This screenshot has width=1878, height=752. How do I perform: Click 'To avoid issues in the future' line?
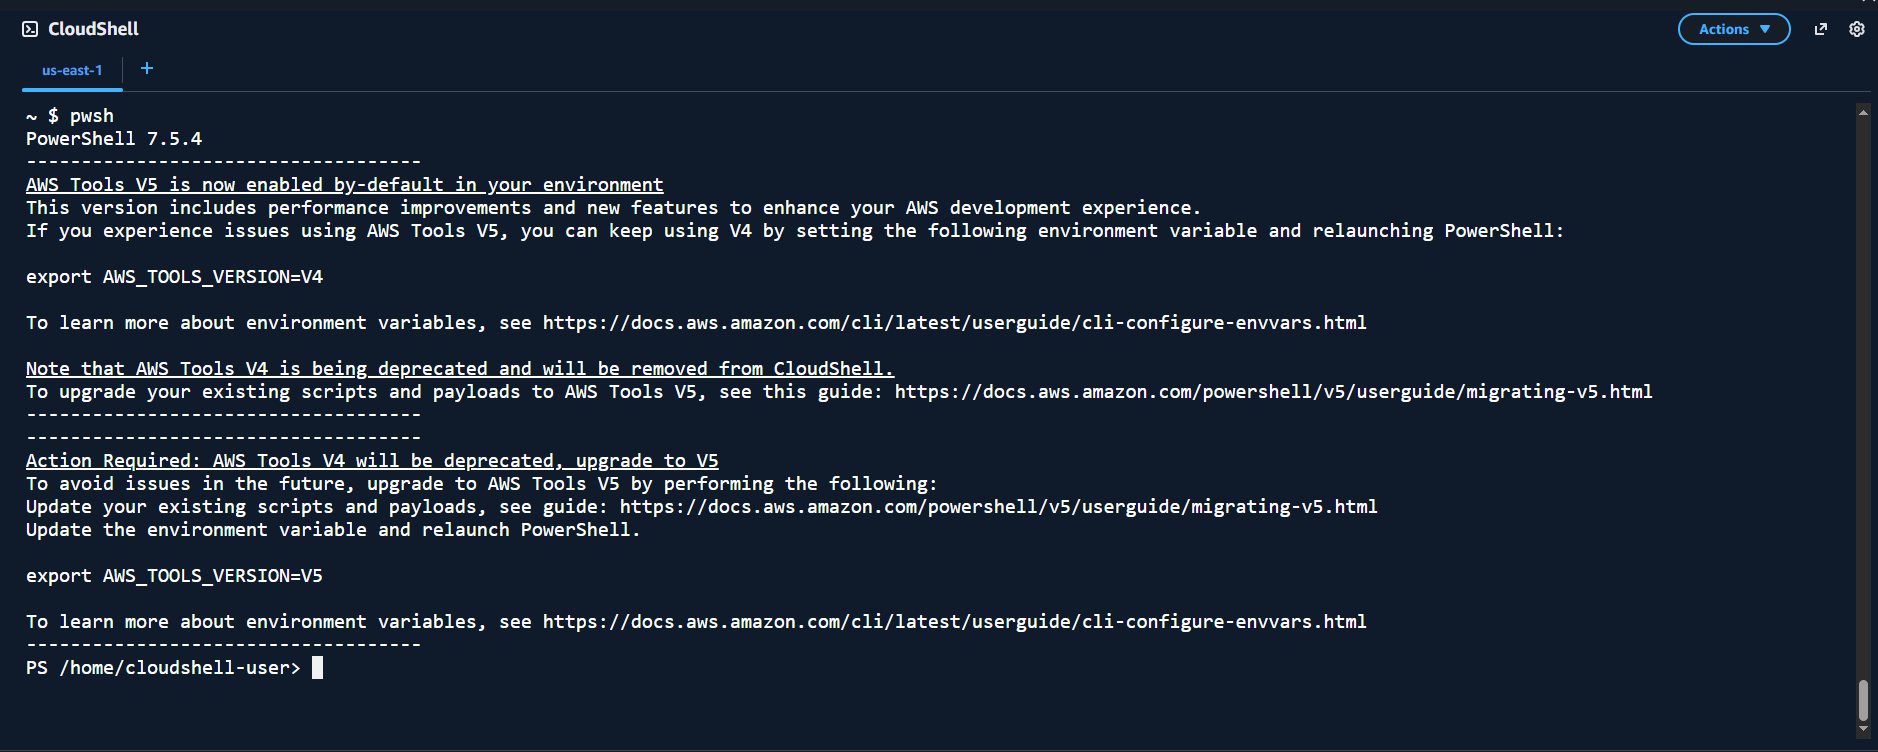(482, 484)
